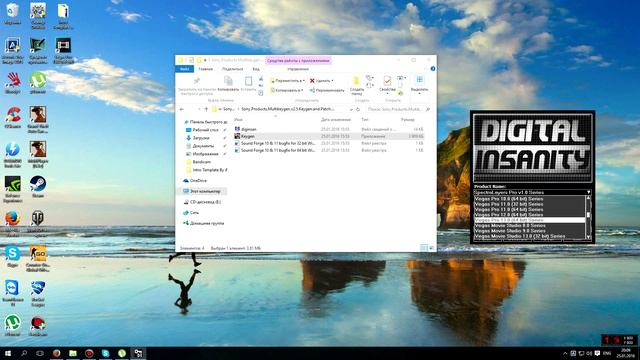The image size is (640, 360).
Task: Expand the address bar history dropdown
Action: (351, 109)
